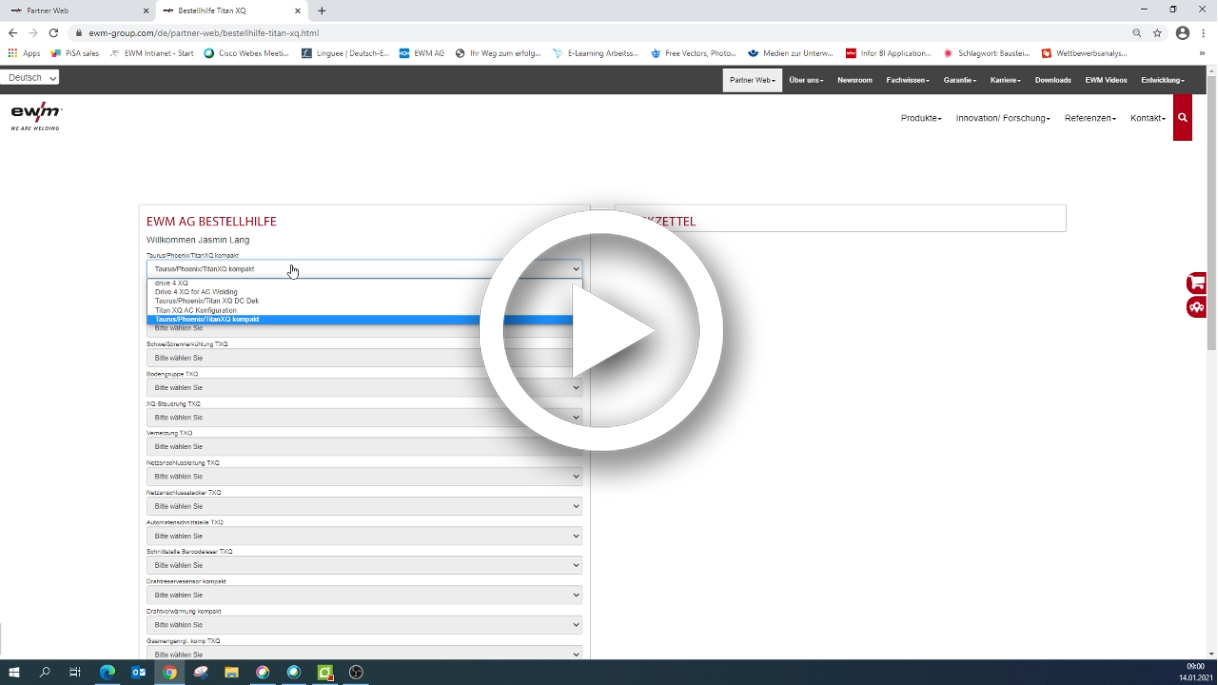
Task: Open the red shopping cart side icon
Action: tap(1197, 283)
